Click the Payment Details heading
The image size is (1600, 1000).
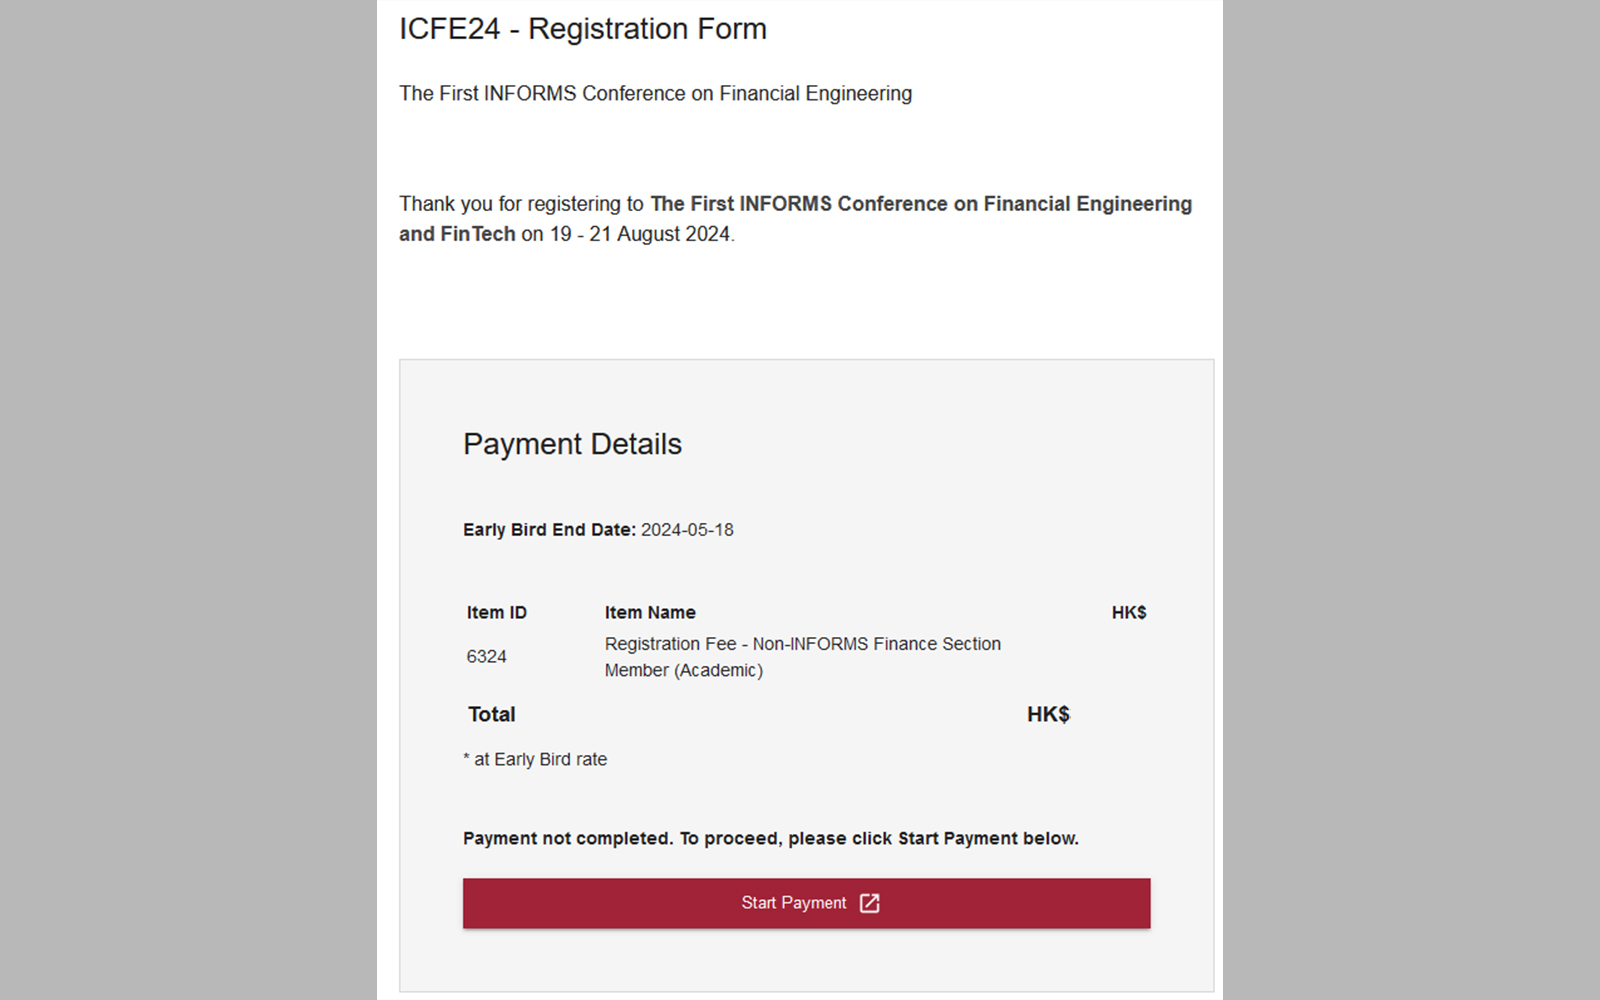[572, 444]
